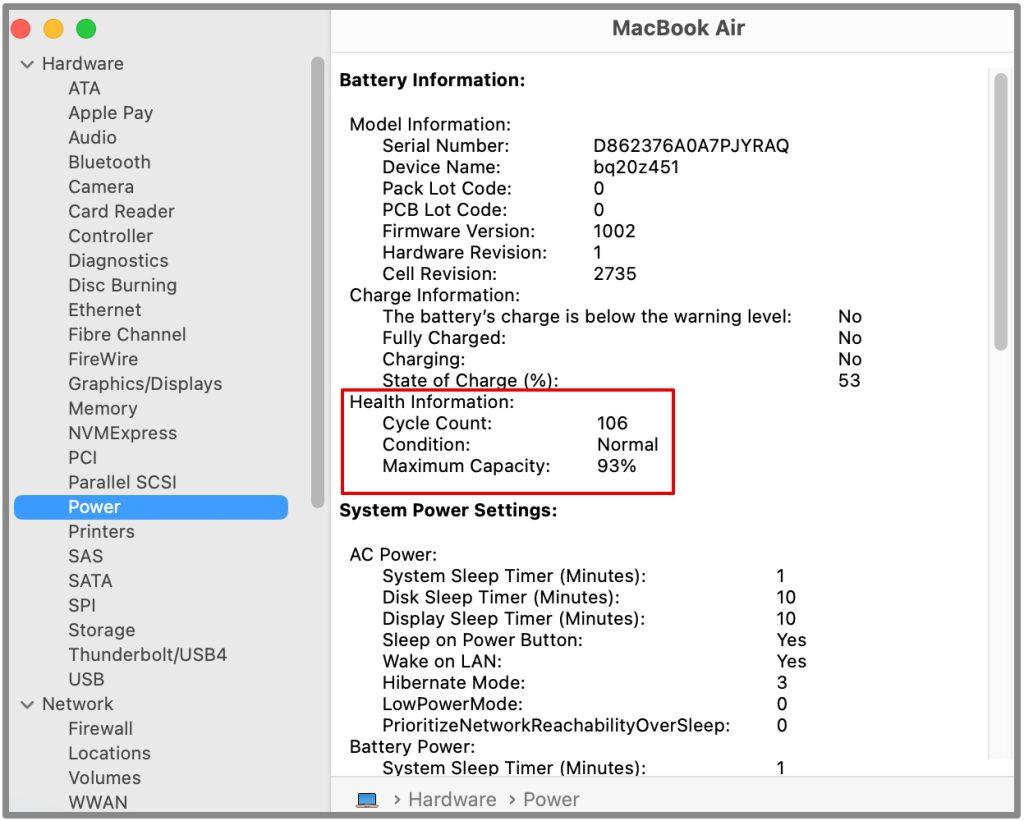
Task: Minimize window with the yellow button
Action: click(x=54, y=29)
